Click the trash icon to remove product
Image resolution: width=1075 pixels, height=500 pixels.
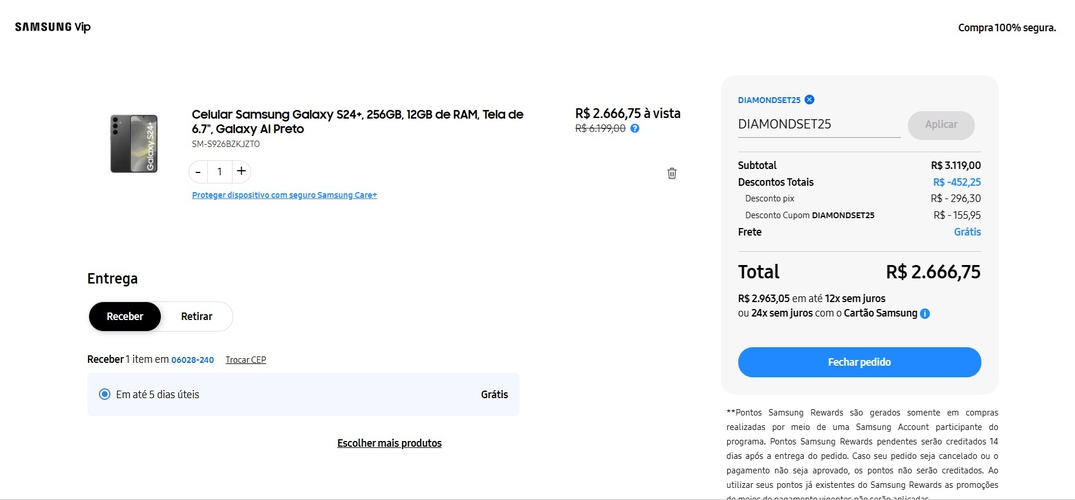(x=672, y=173)
